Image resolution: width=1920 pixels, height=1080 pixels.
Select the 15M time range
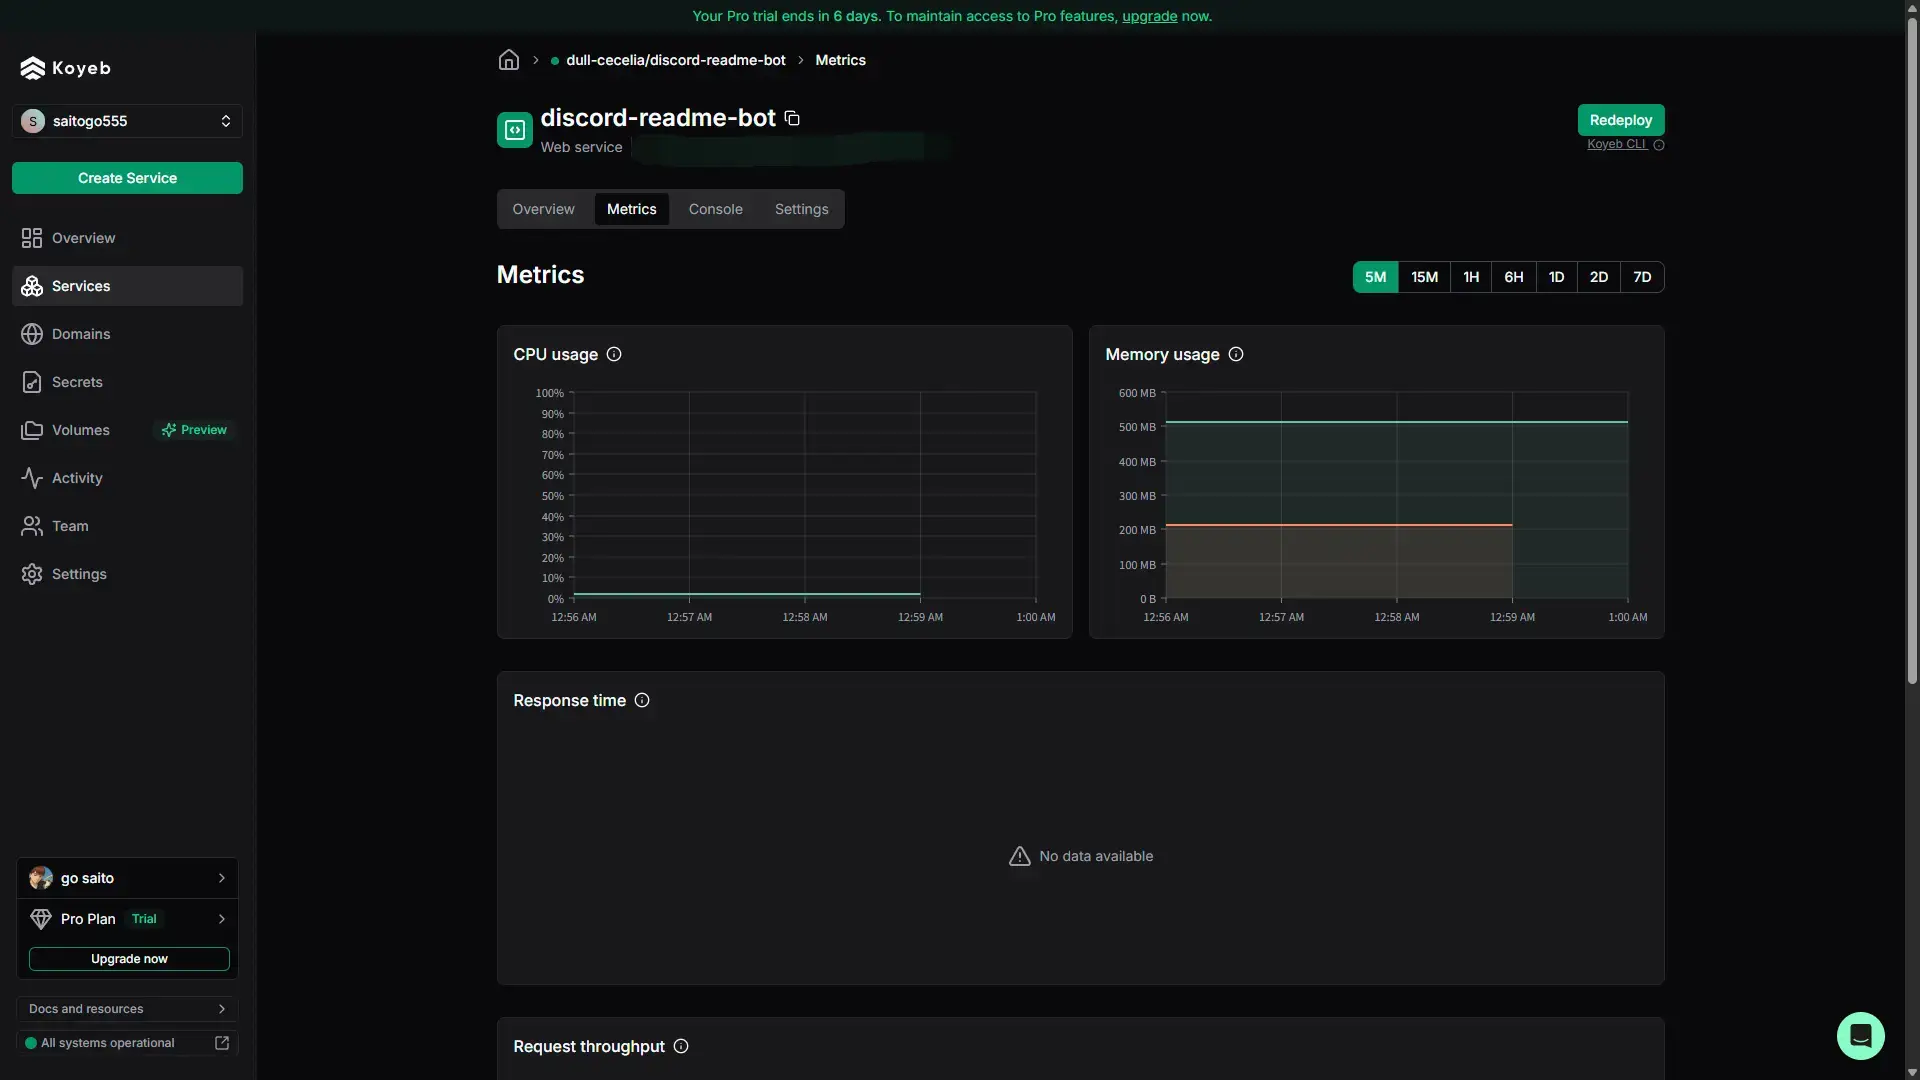point(1425,277)
